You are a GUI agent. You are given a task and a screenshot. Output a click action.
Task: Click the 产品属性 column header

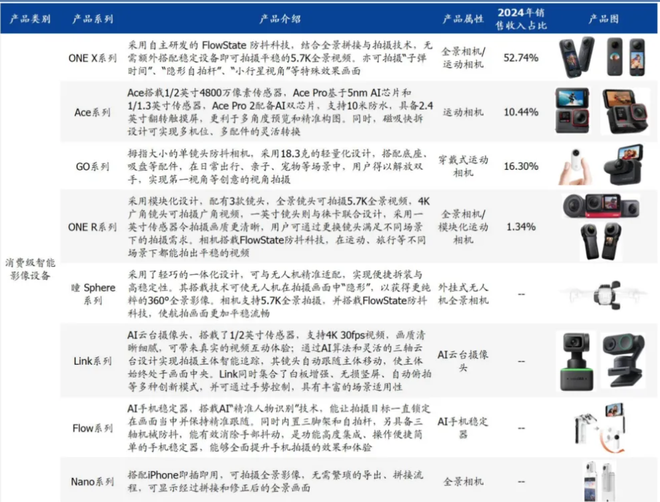coord(463,19)
